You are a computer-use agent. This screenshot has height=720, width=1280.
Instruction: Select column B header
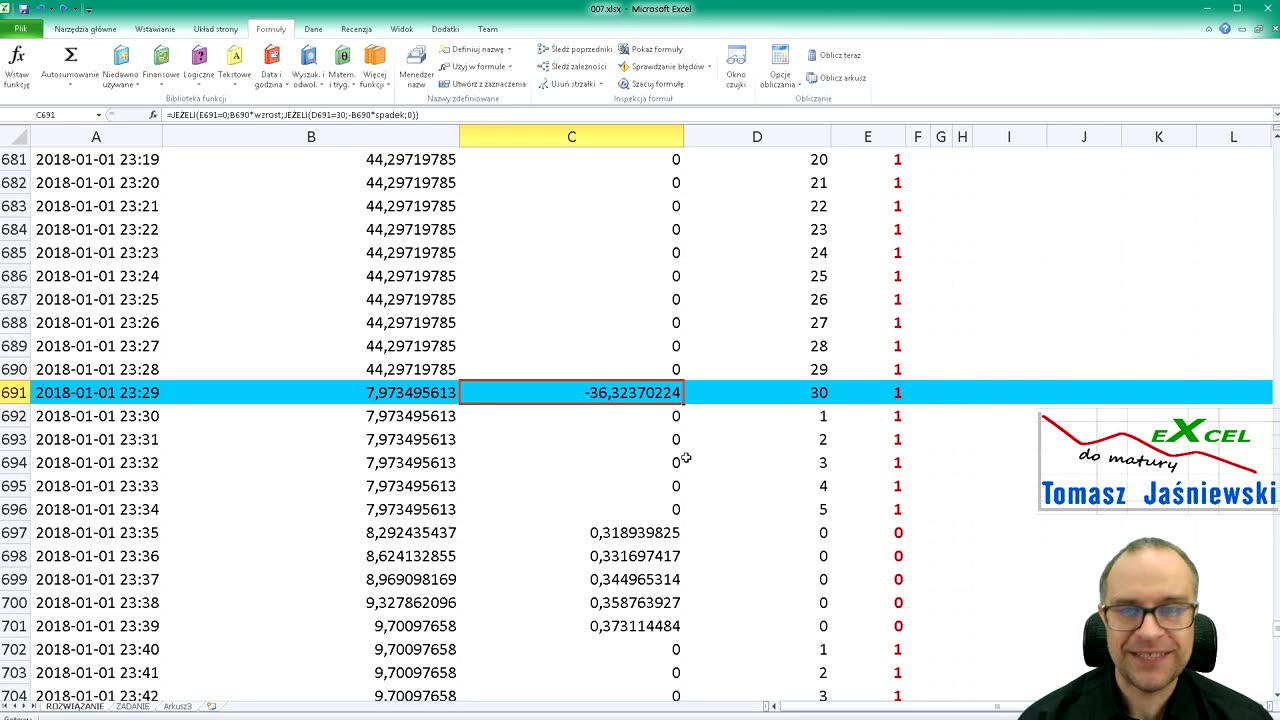point(311,137)
